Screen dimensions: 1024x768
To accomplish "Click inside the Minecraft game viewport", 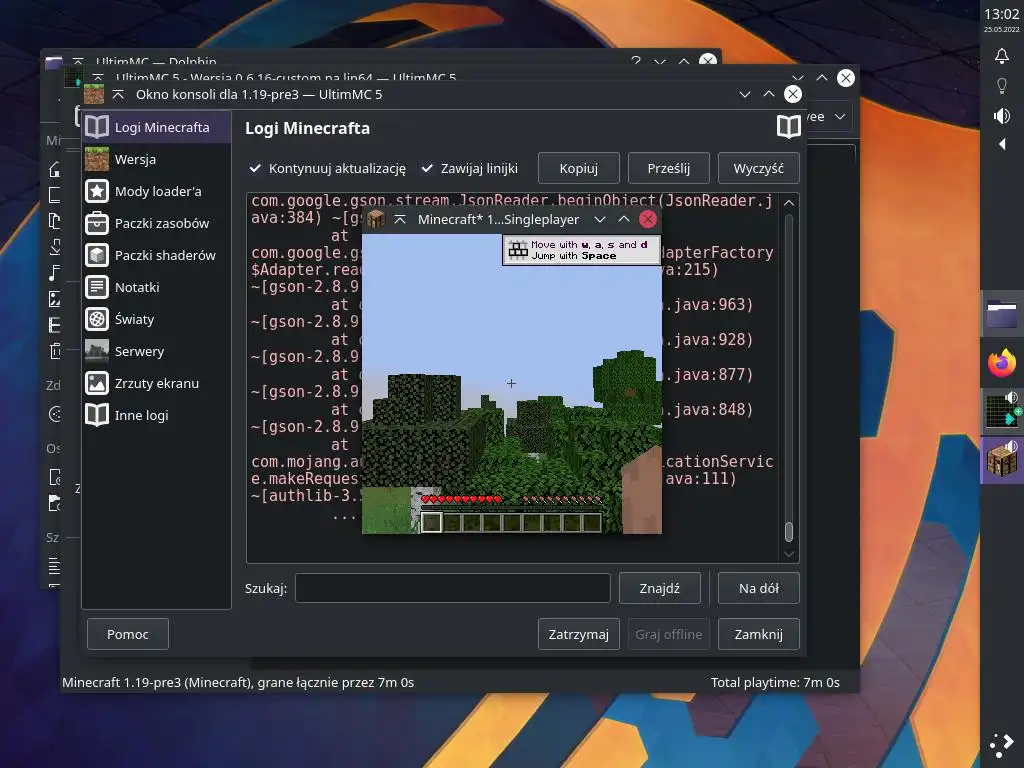I will pos(511,383).
